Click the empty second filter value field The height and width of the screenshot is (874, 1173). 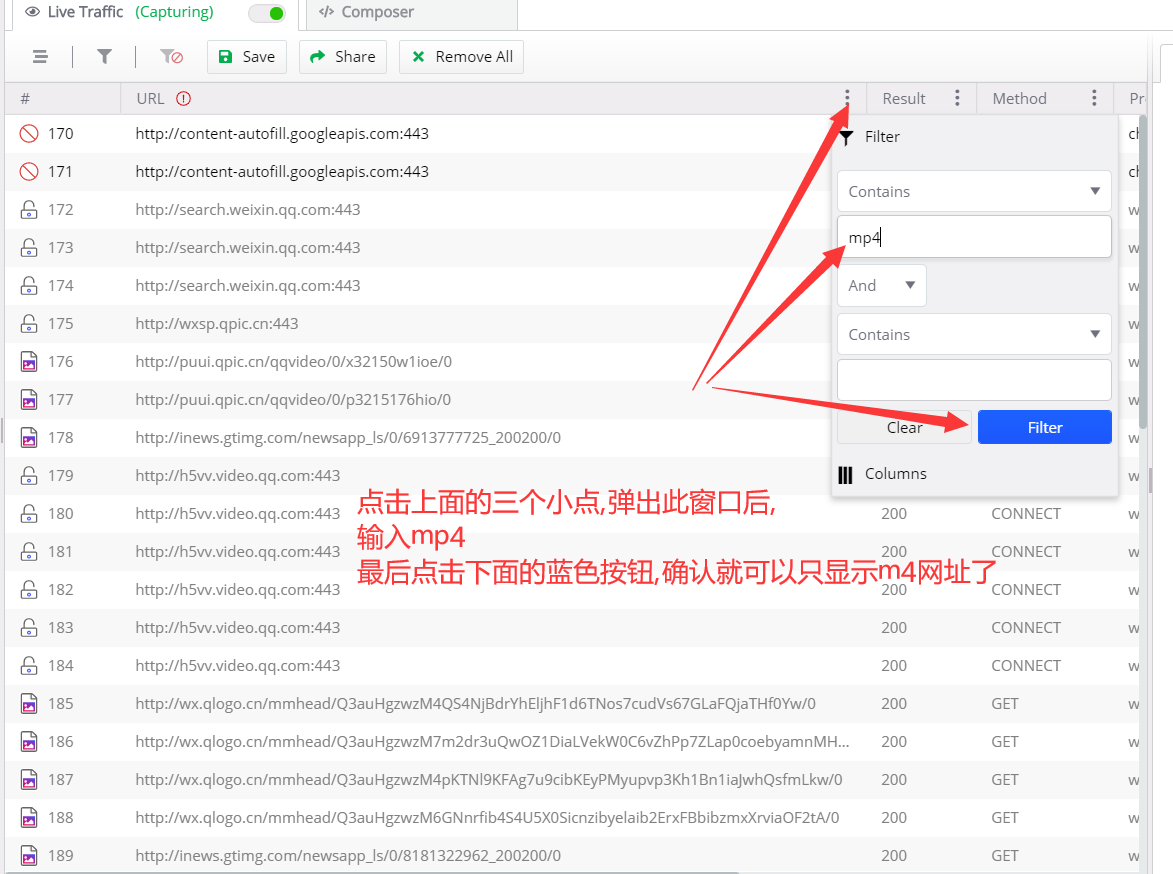[974, 380]
